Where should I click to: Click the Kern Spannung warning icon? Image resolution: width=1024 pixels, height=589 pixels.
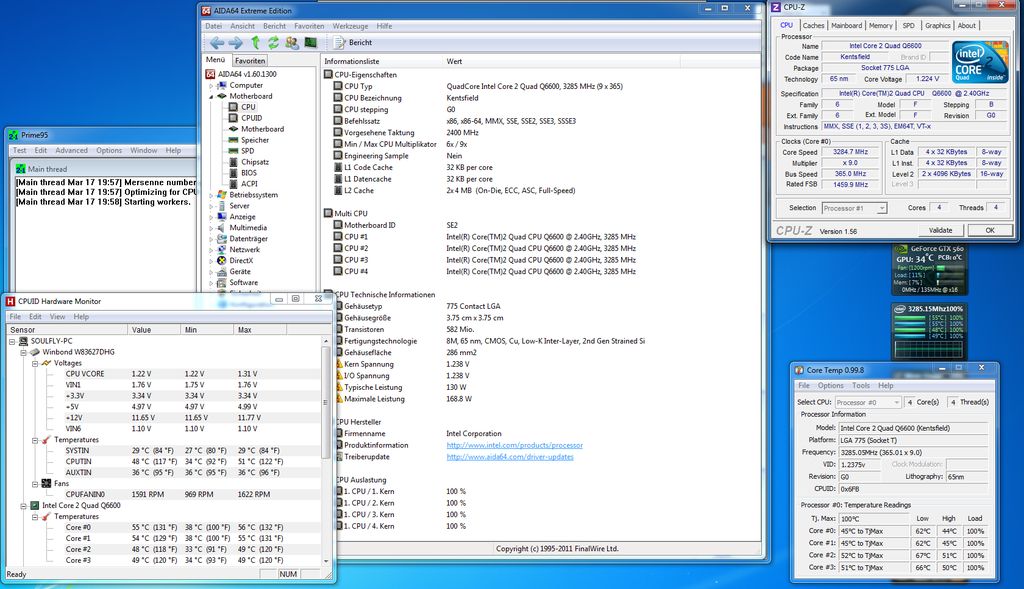pyautogui.click(x=339, y=364)
